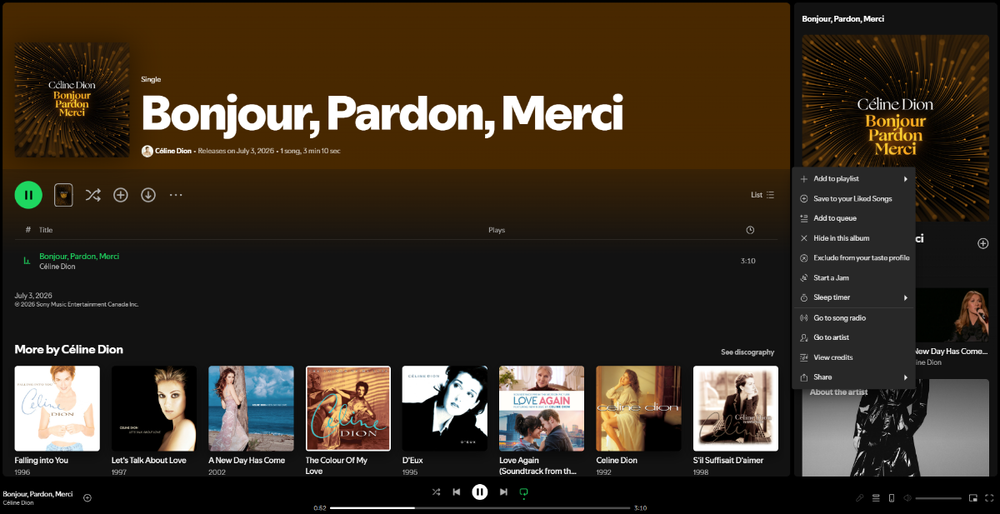Download the single with the arrow icon
The height and width of the screenshot is (514, 1000).
(149, 195)
